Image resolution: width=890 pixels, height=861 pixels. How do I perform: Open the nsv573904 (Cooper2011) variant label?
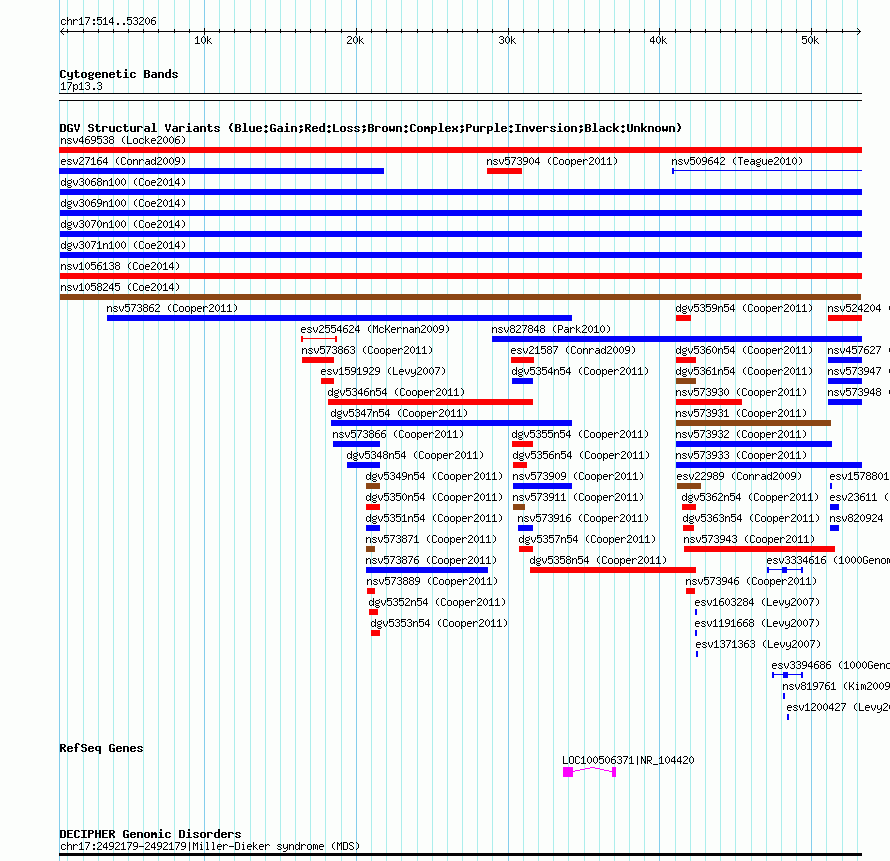coord(552,161)
